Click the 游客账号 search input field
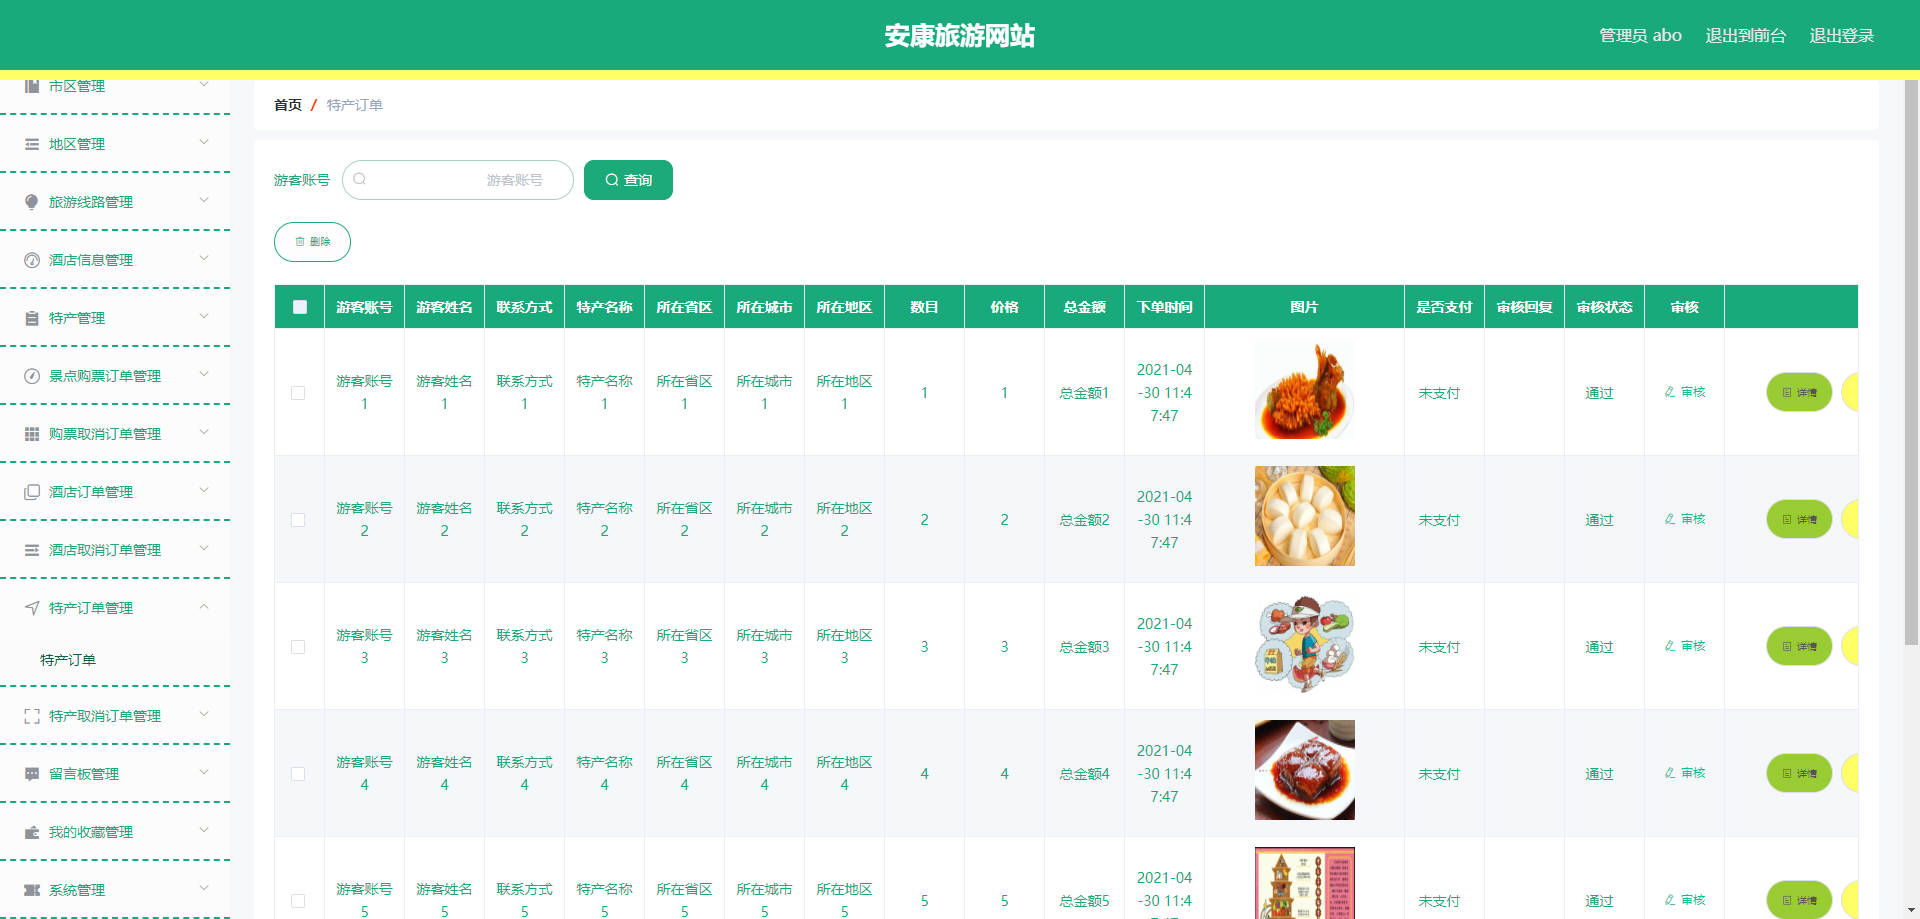Viewport: 1920px width, 919px height. point(458,180)
